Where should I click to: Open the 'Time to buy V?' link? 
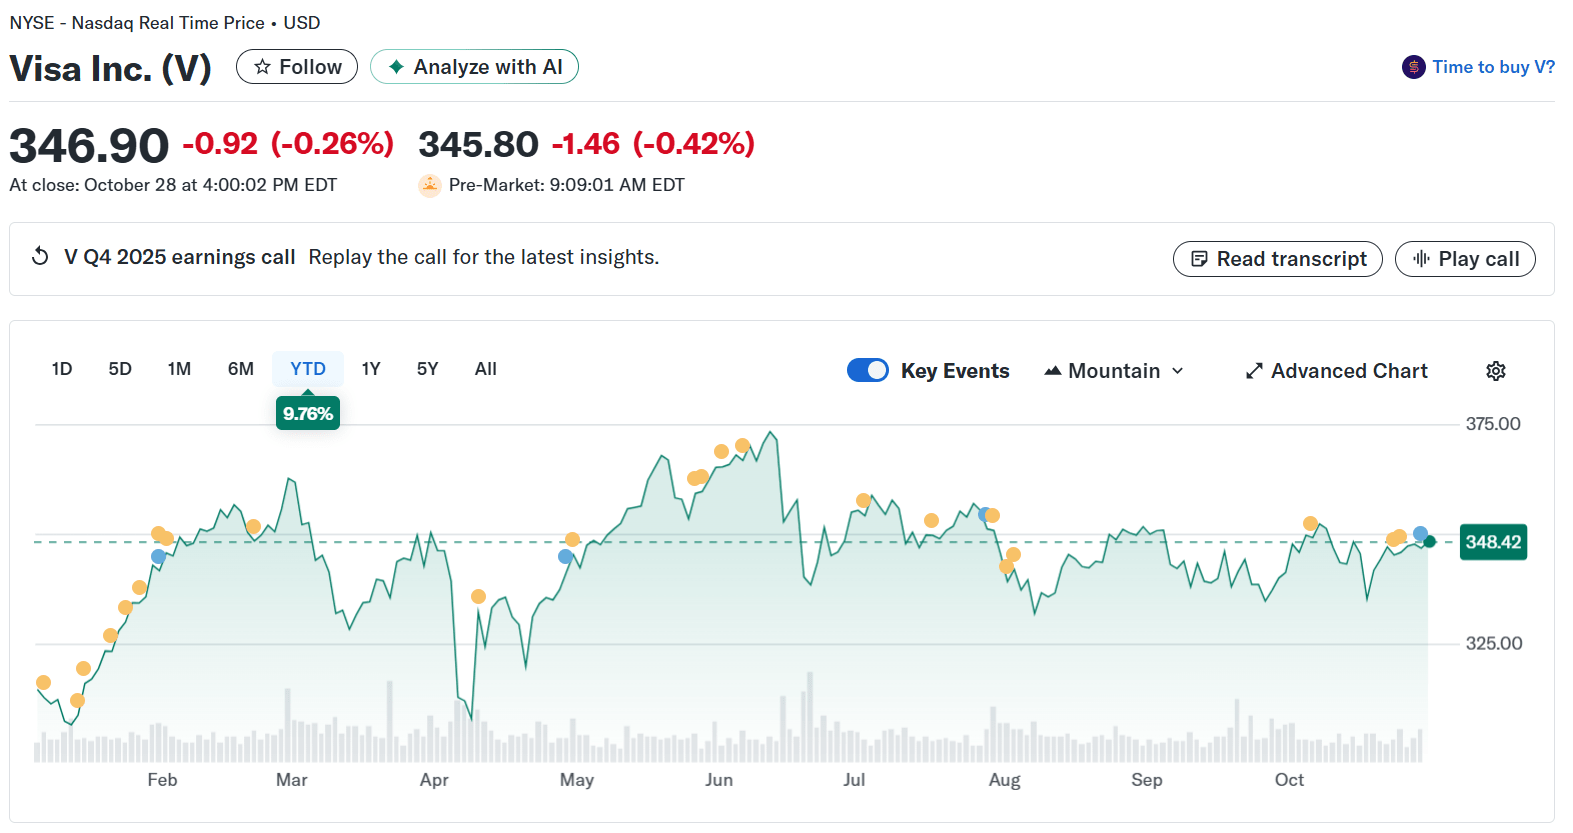(1493, 67)
